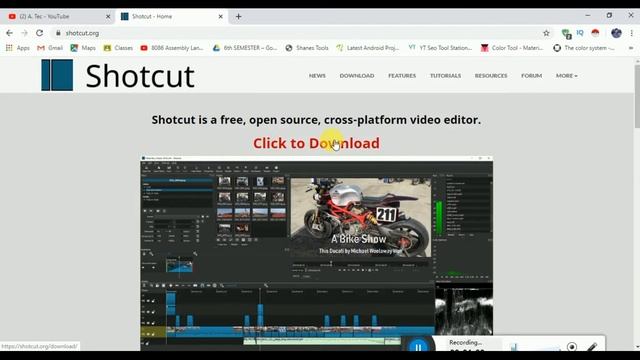The image size is (640, 360).
Task: Switch to the A. Tec - YouTube tab
Action: point(57,16)
